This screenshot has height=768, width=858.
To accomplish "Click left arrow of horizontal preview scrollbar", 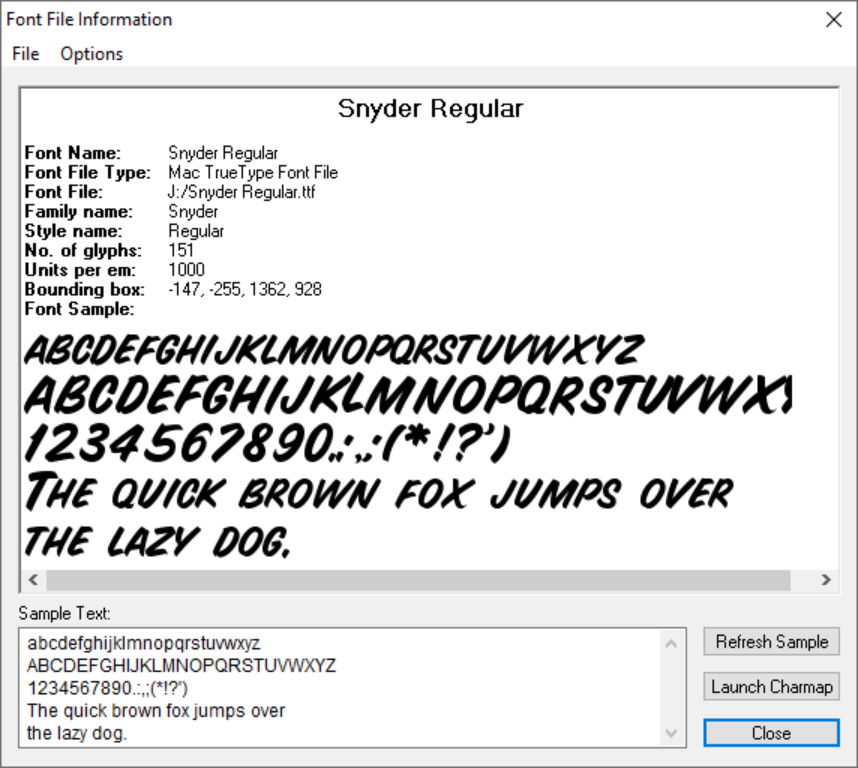I will tap(32, 580).
